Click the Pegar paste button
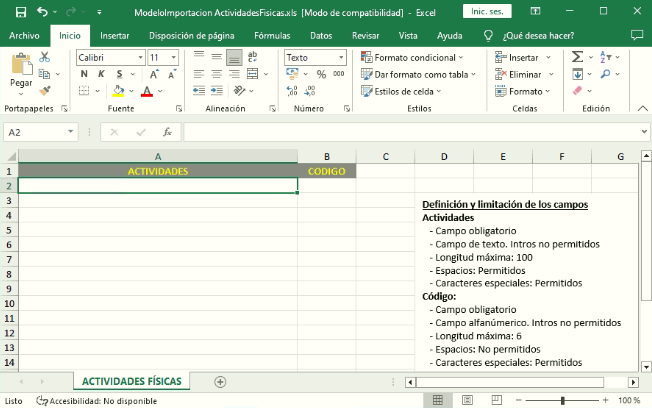 (21, 72)
